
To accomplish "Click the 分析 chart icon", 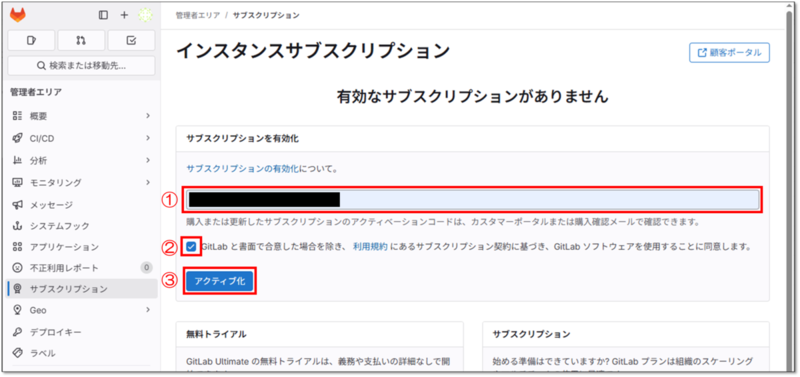I will [x=17, y=160].
